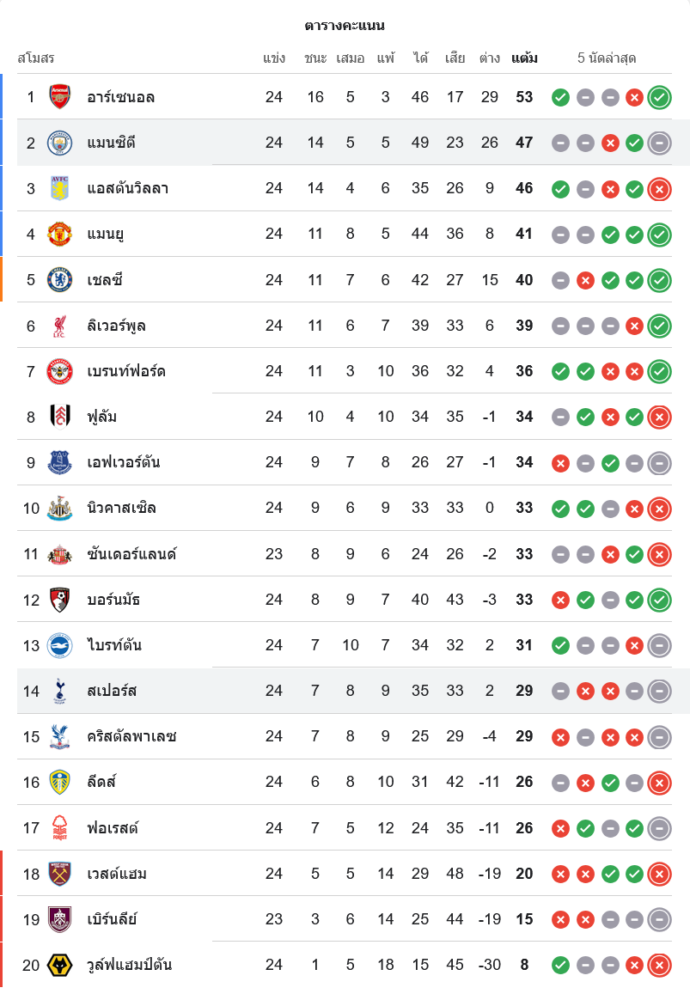Screen dimensions: 690x1000
Task: Click Everton's green win form icon
Action: click(610, 463)
